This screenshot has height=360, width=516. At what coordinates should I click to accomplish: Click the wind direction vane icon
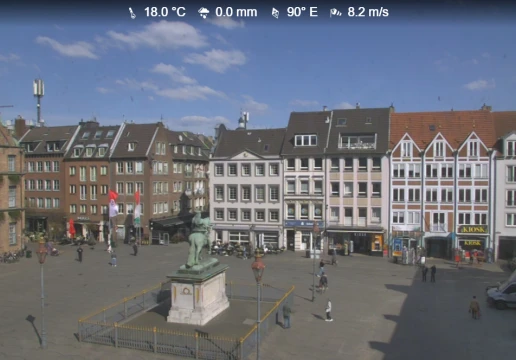click(275, 13)
